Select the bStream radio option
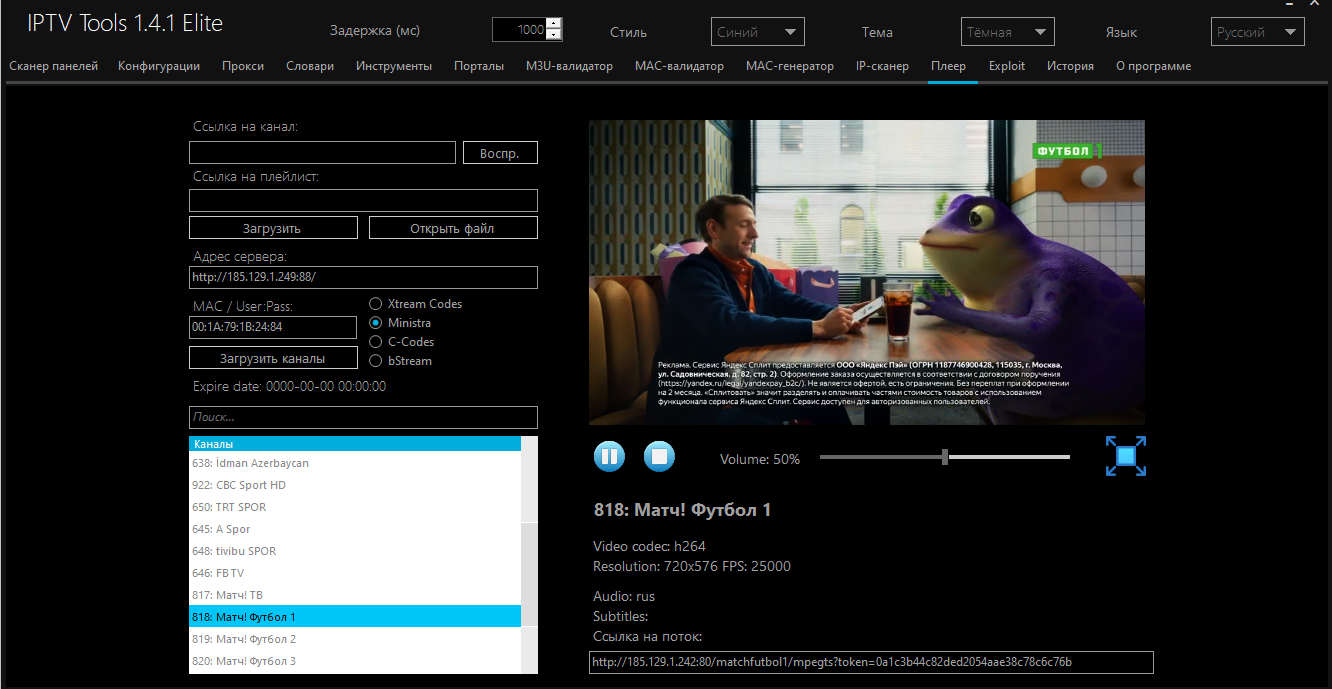Screen dimensions: 1332x689 [400, 361]
